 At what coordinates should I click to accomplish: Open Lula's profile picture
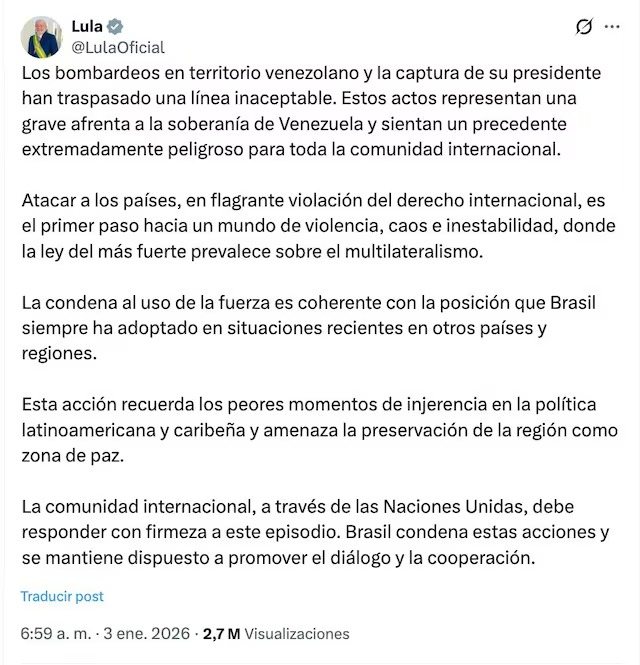41,37
